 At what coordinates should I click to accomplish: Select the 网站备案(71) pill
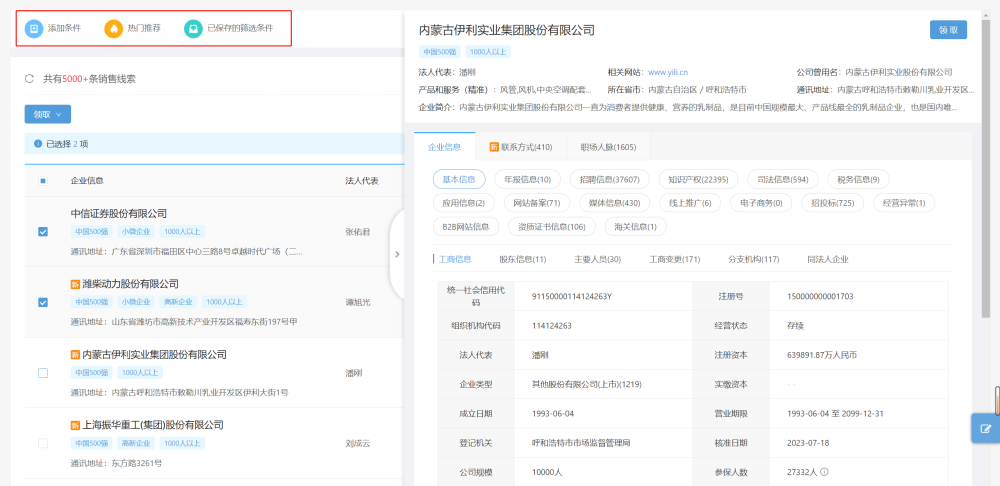(x=536, y=203)
